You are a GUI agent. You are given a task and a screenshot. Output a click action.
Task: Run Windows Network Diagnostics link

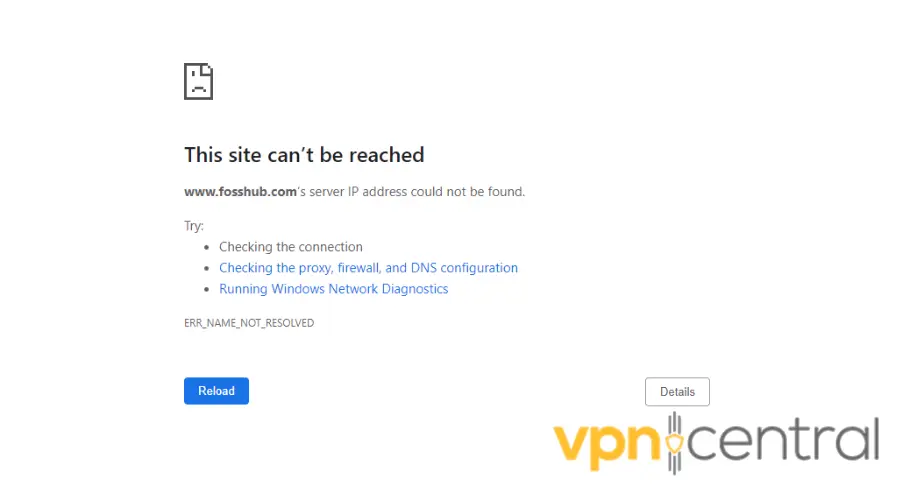pos(333,289)
